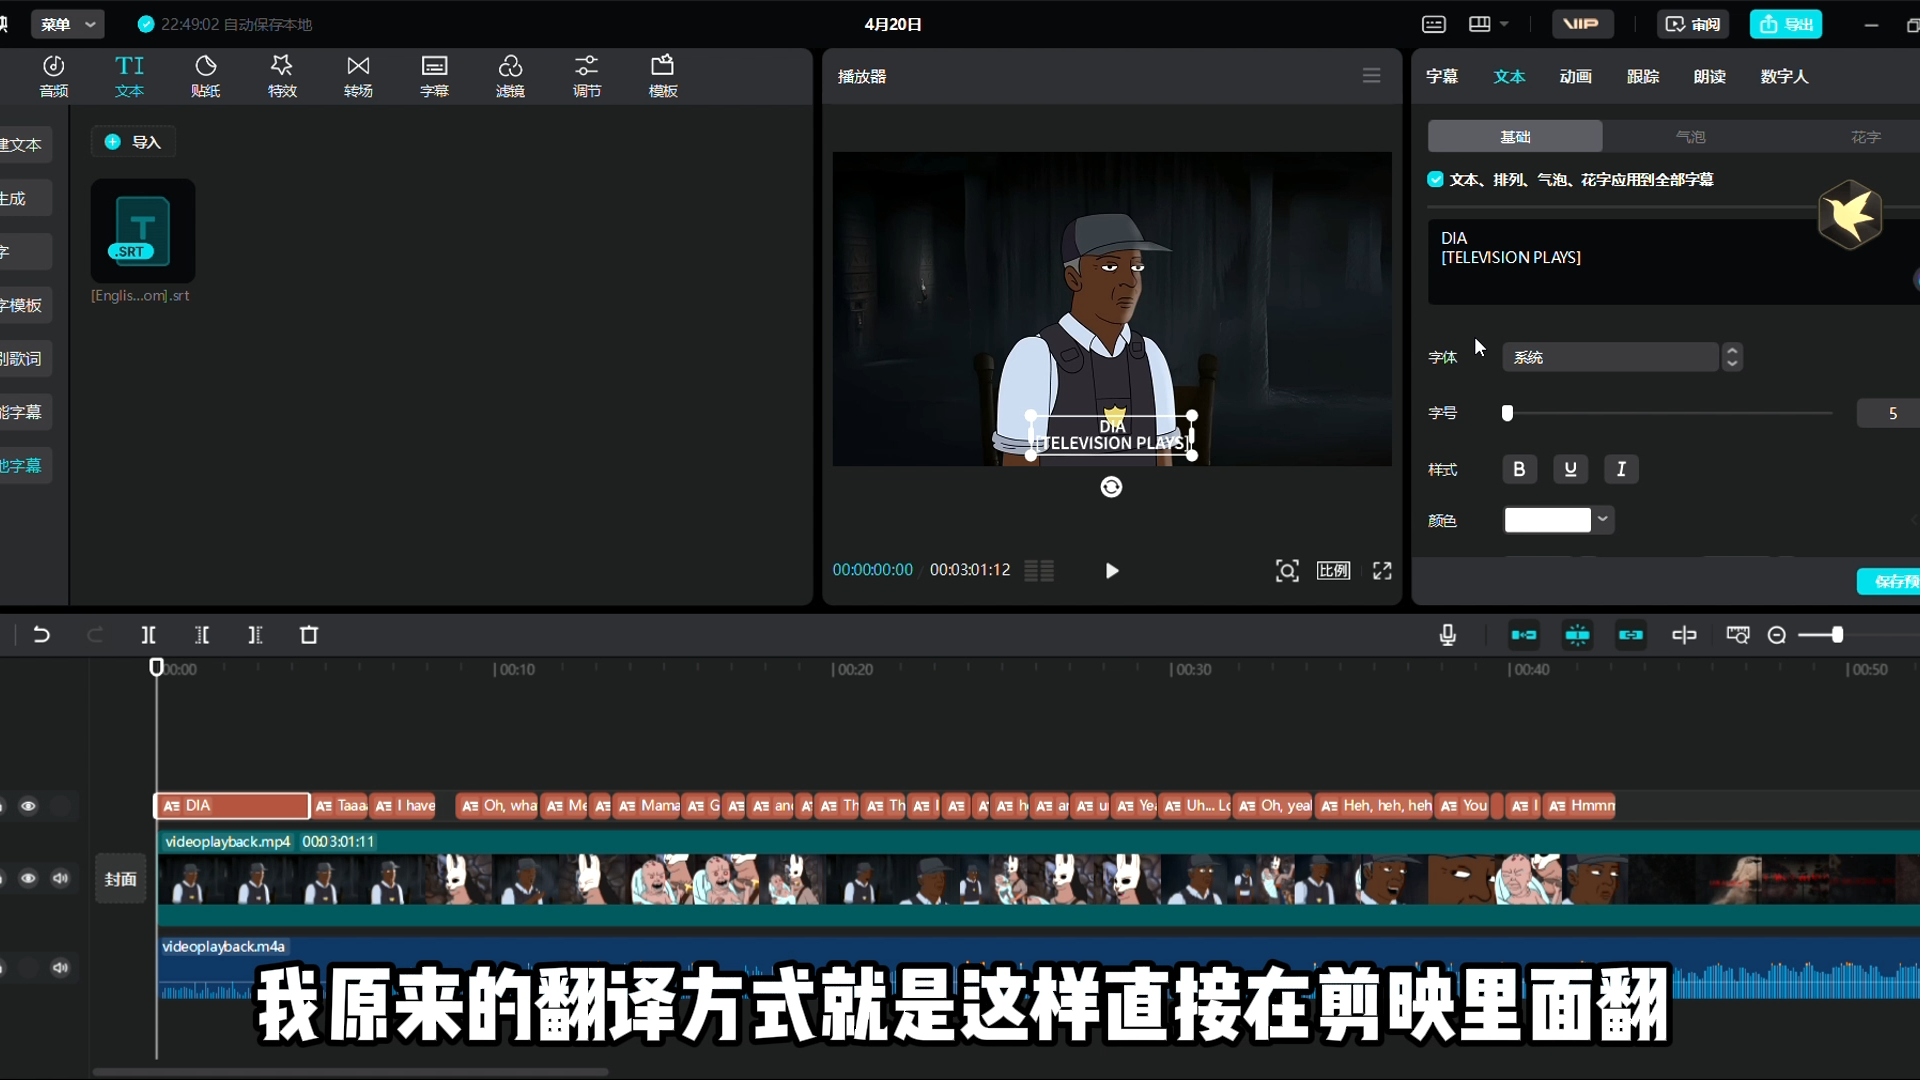Toggle underline text style

[1570, 469]
